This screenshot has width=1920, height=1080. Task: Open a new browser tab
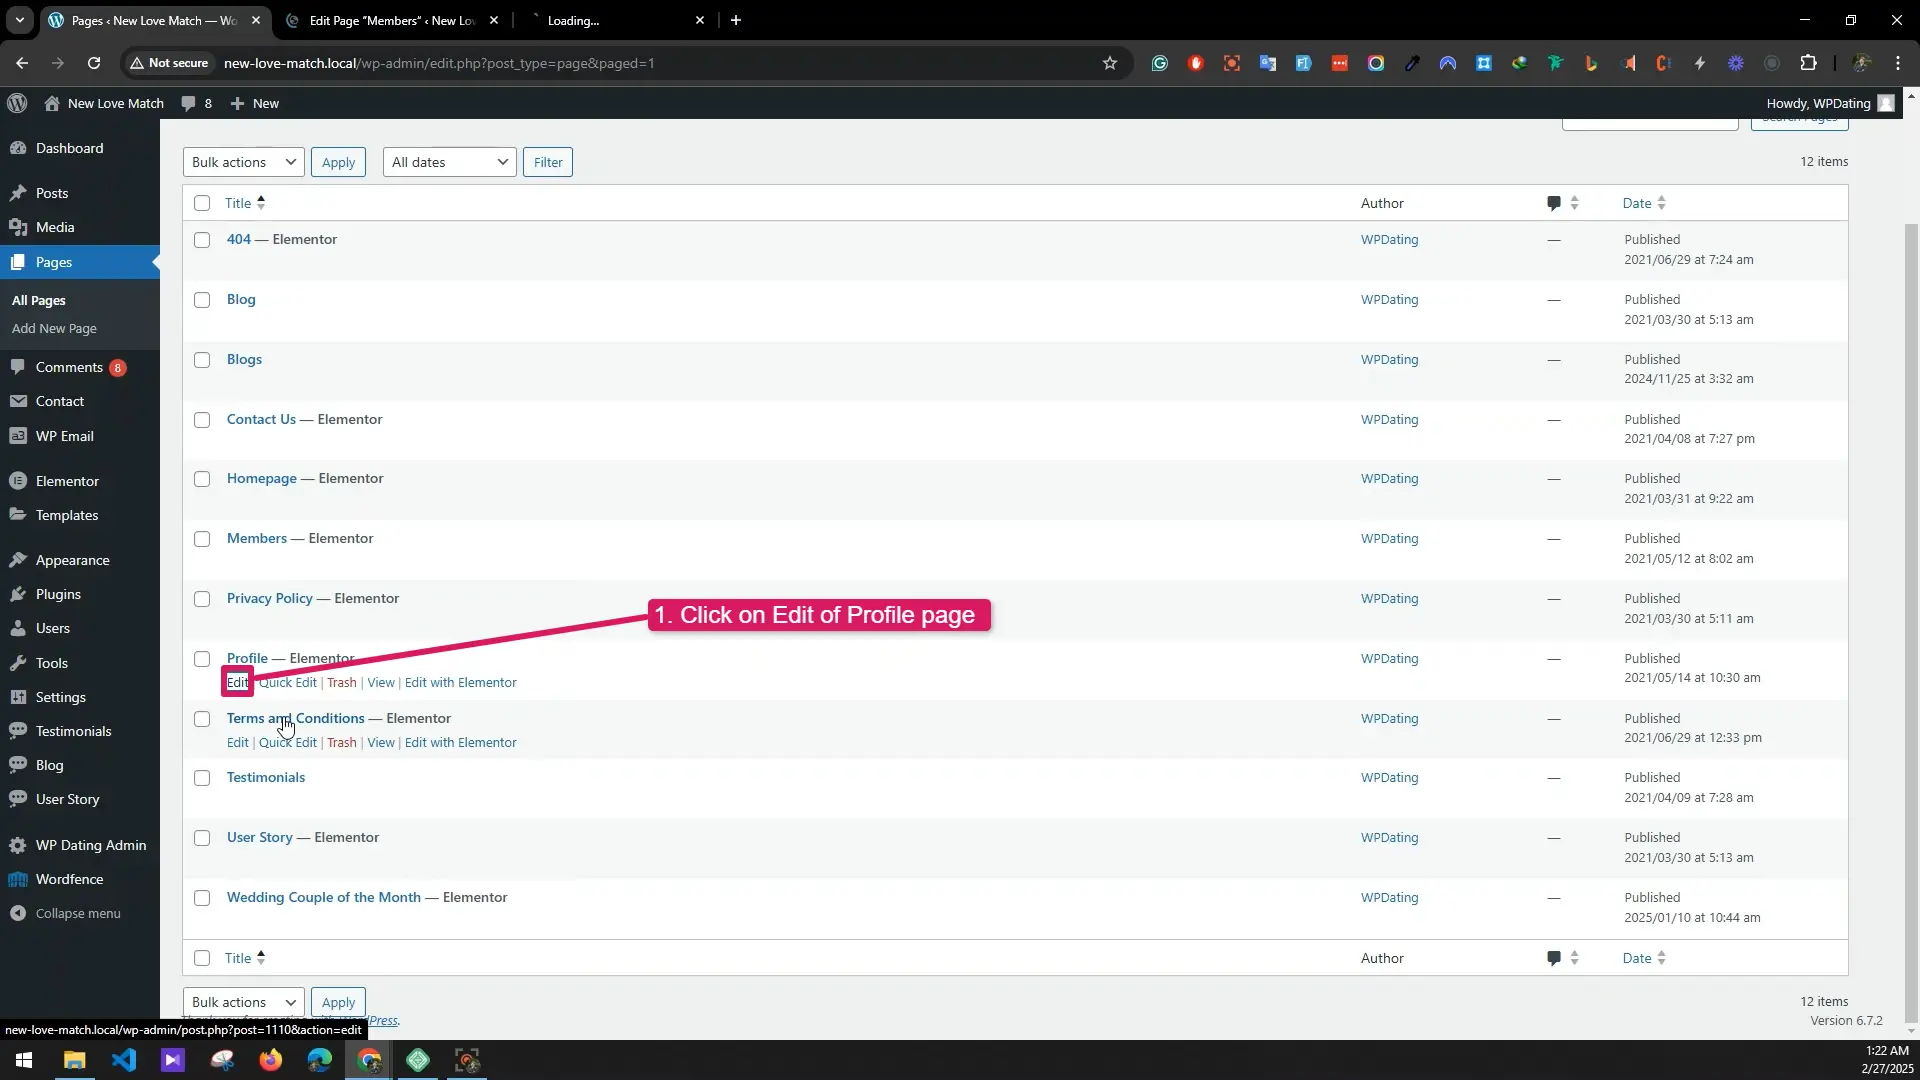(x=736, y=20)
